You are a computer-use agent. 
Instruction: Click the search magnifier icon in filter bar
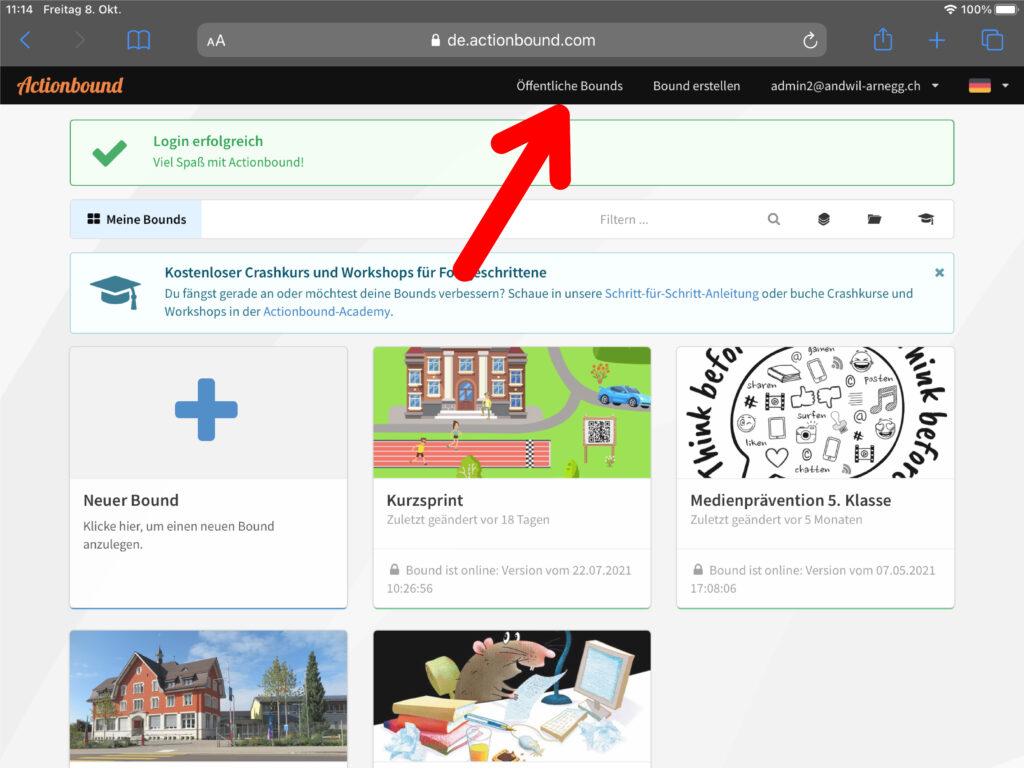pos(773,220)
